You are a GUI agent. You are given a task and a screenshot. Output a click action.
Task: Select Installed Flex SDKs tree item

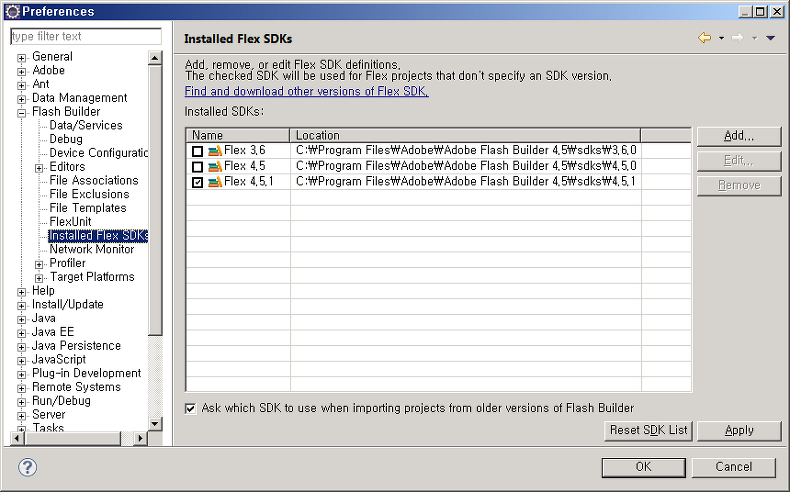(98, 236)
